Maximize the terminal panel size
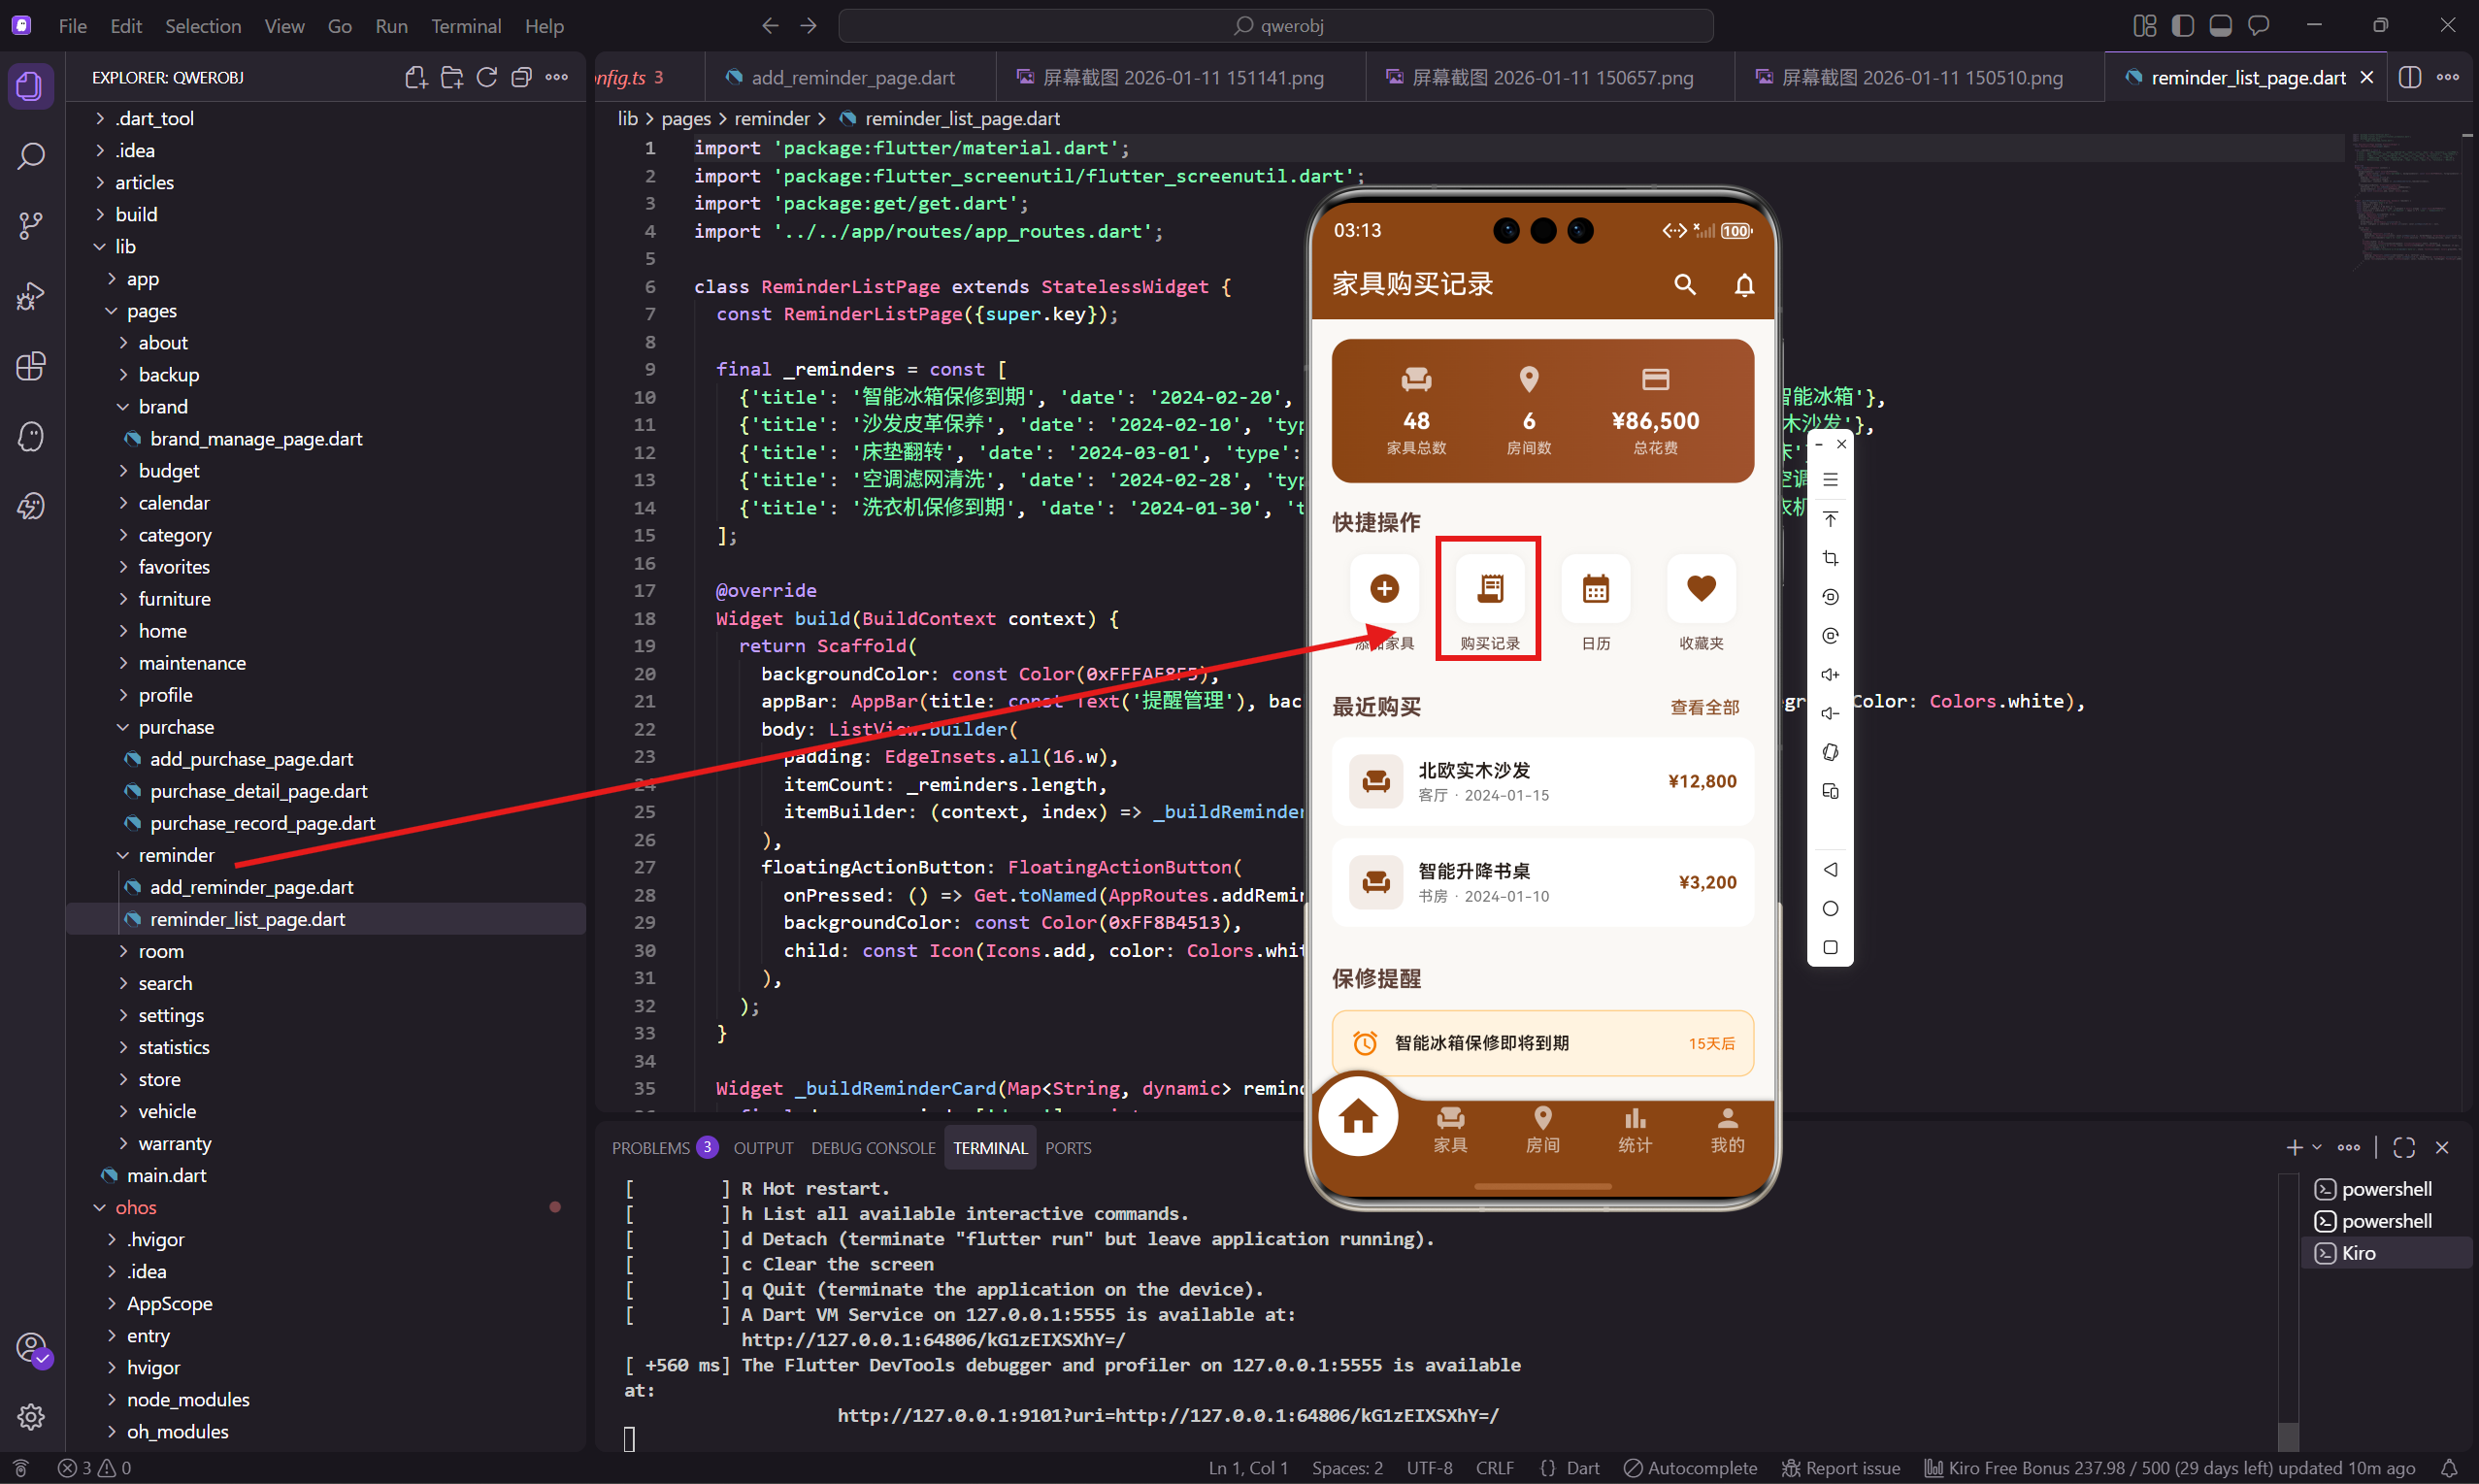 tap(2404, 1148)
